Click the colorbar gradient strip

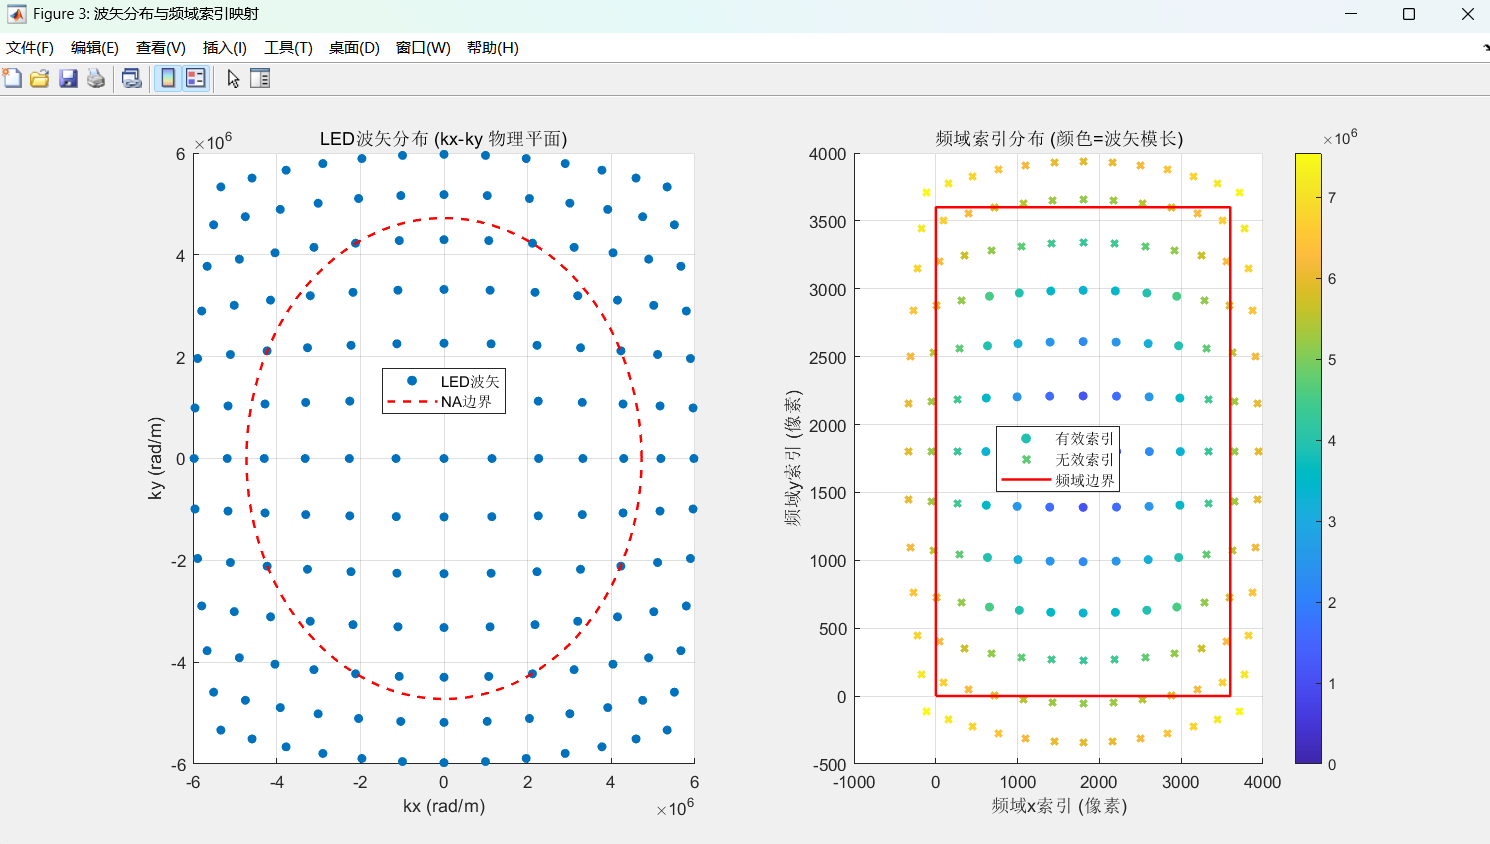point(1308,458)
